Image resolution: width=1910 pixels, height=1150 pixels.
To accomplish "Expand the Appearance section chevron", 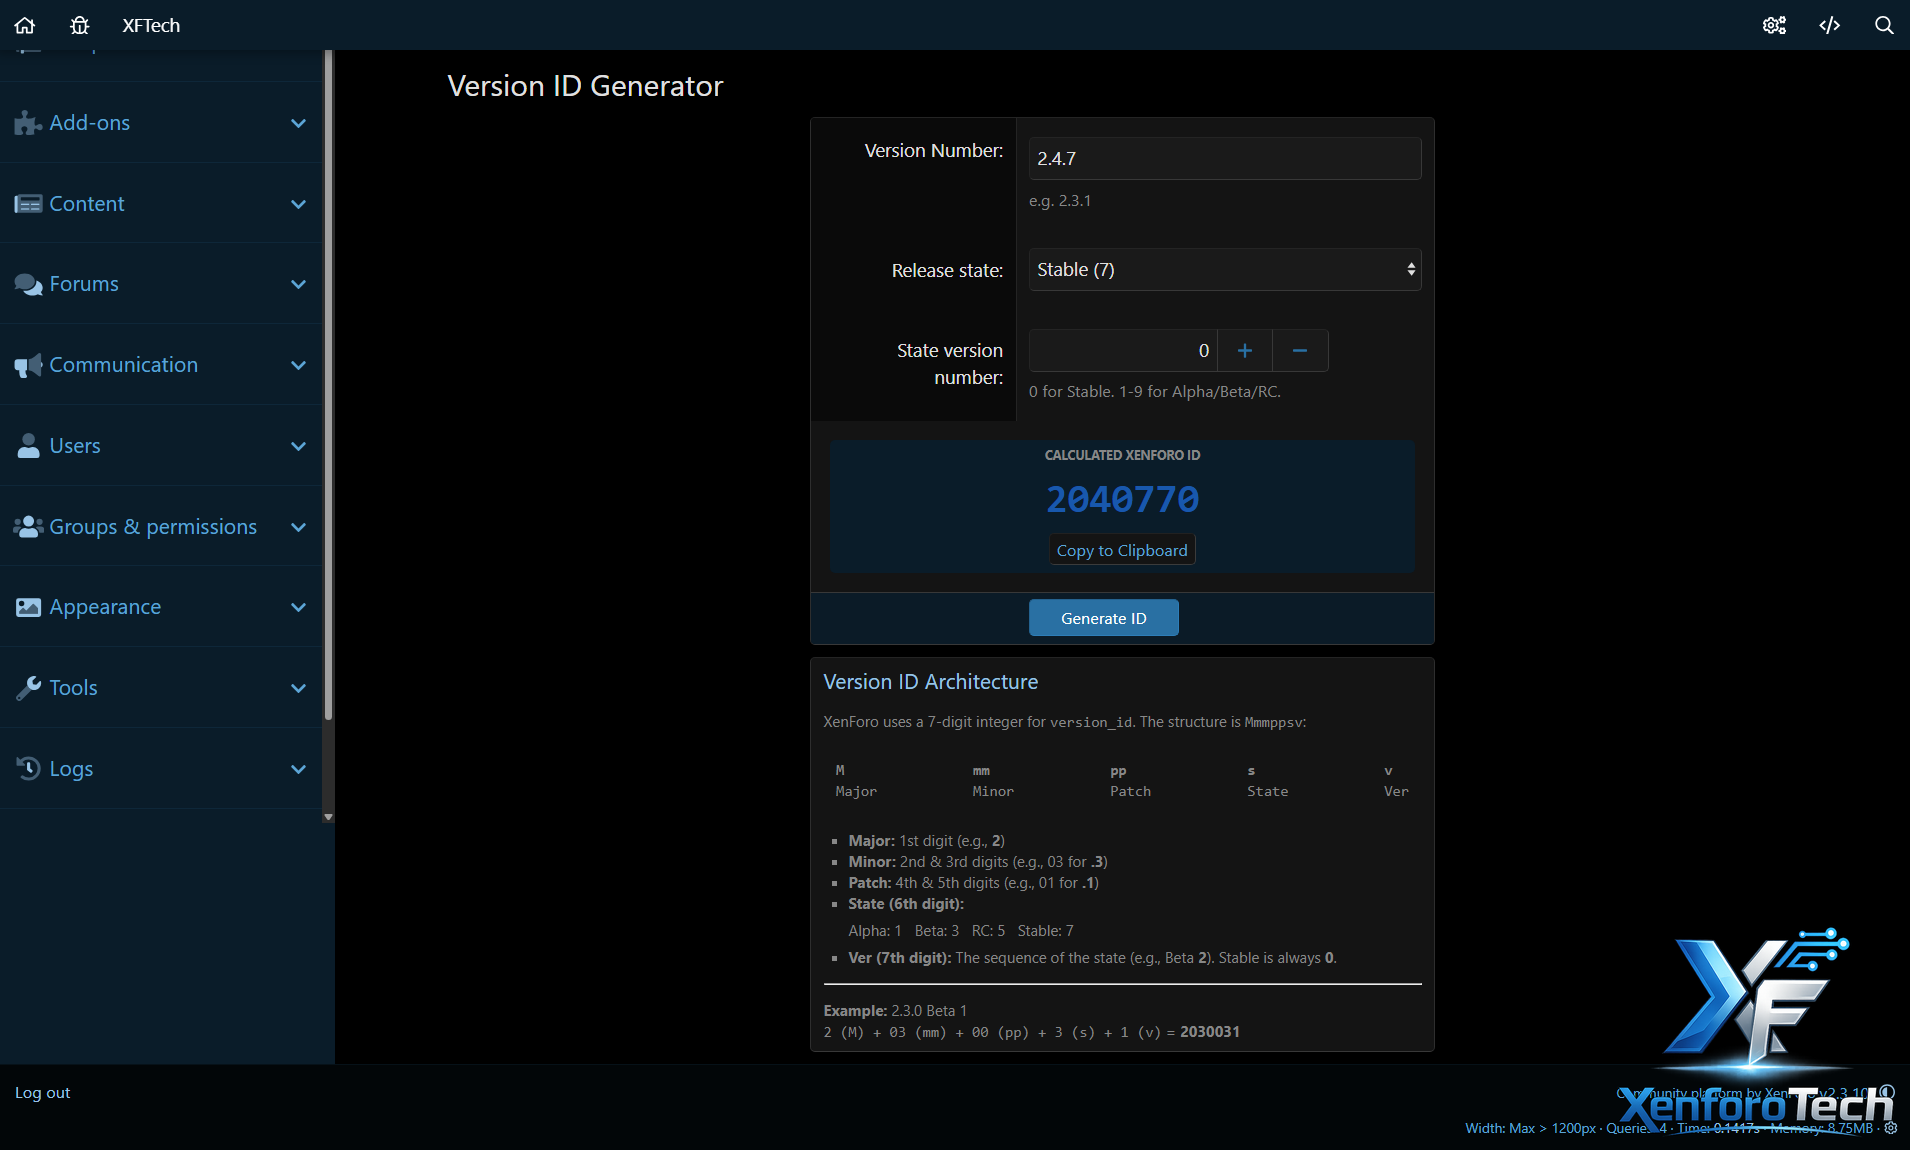I will pyautogui.click(x=298, y=607).
